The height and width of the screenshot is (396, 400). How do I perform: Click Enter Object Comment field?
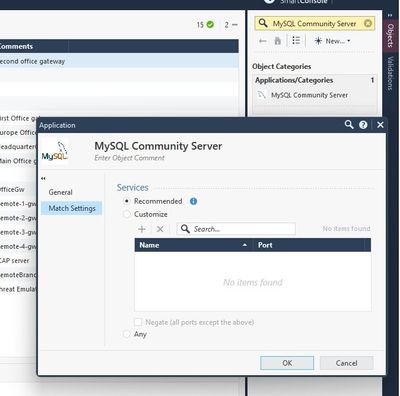[129, 158]
